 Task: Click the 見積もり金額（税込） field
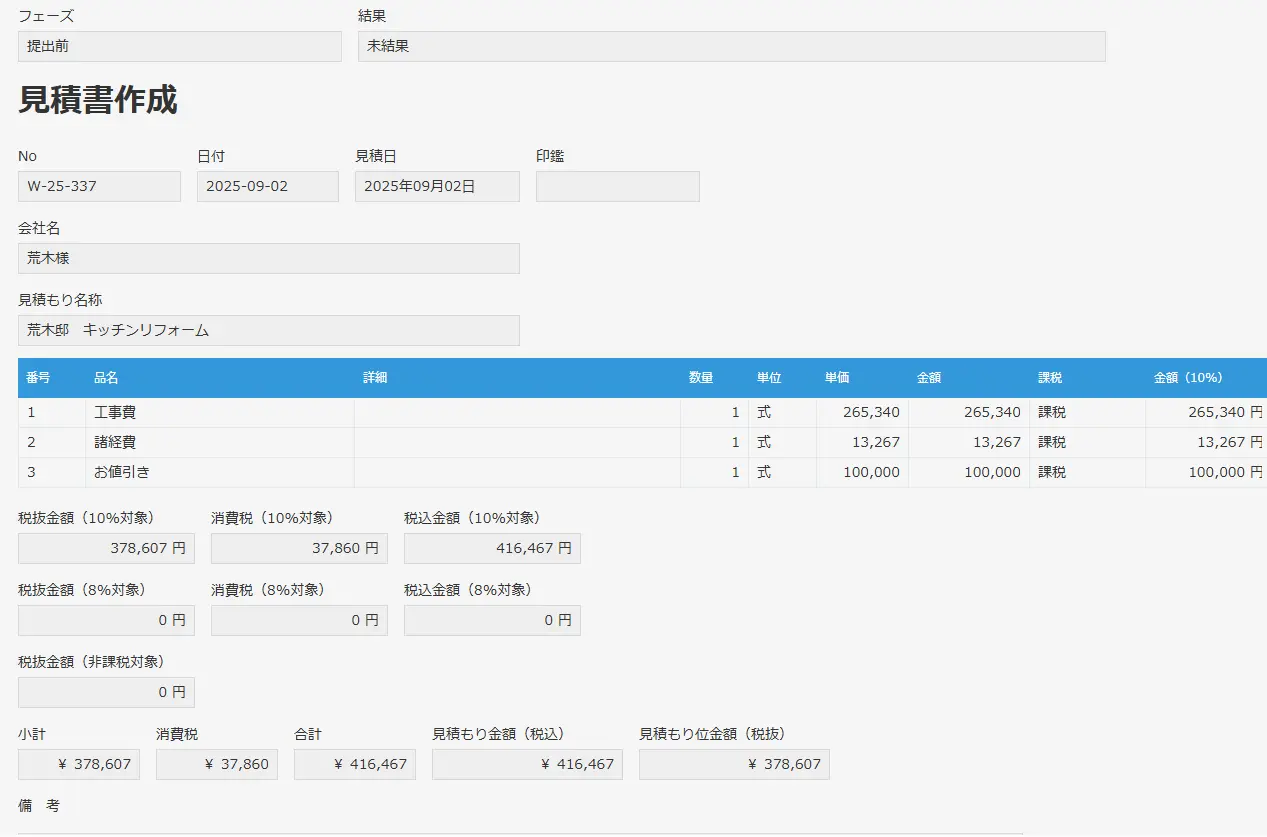coord(527,764)
